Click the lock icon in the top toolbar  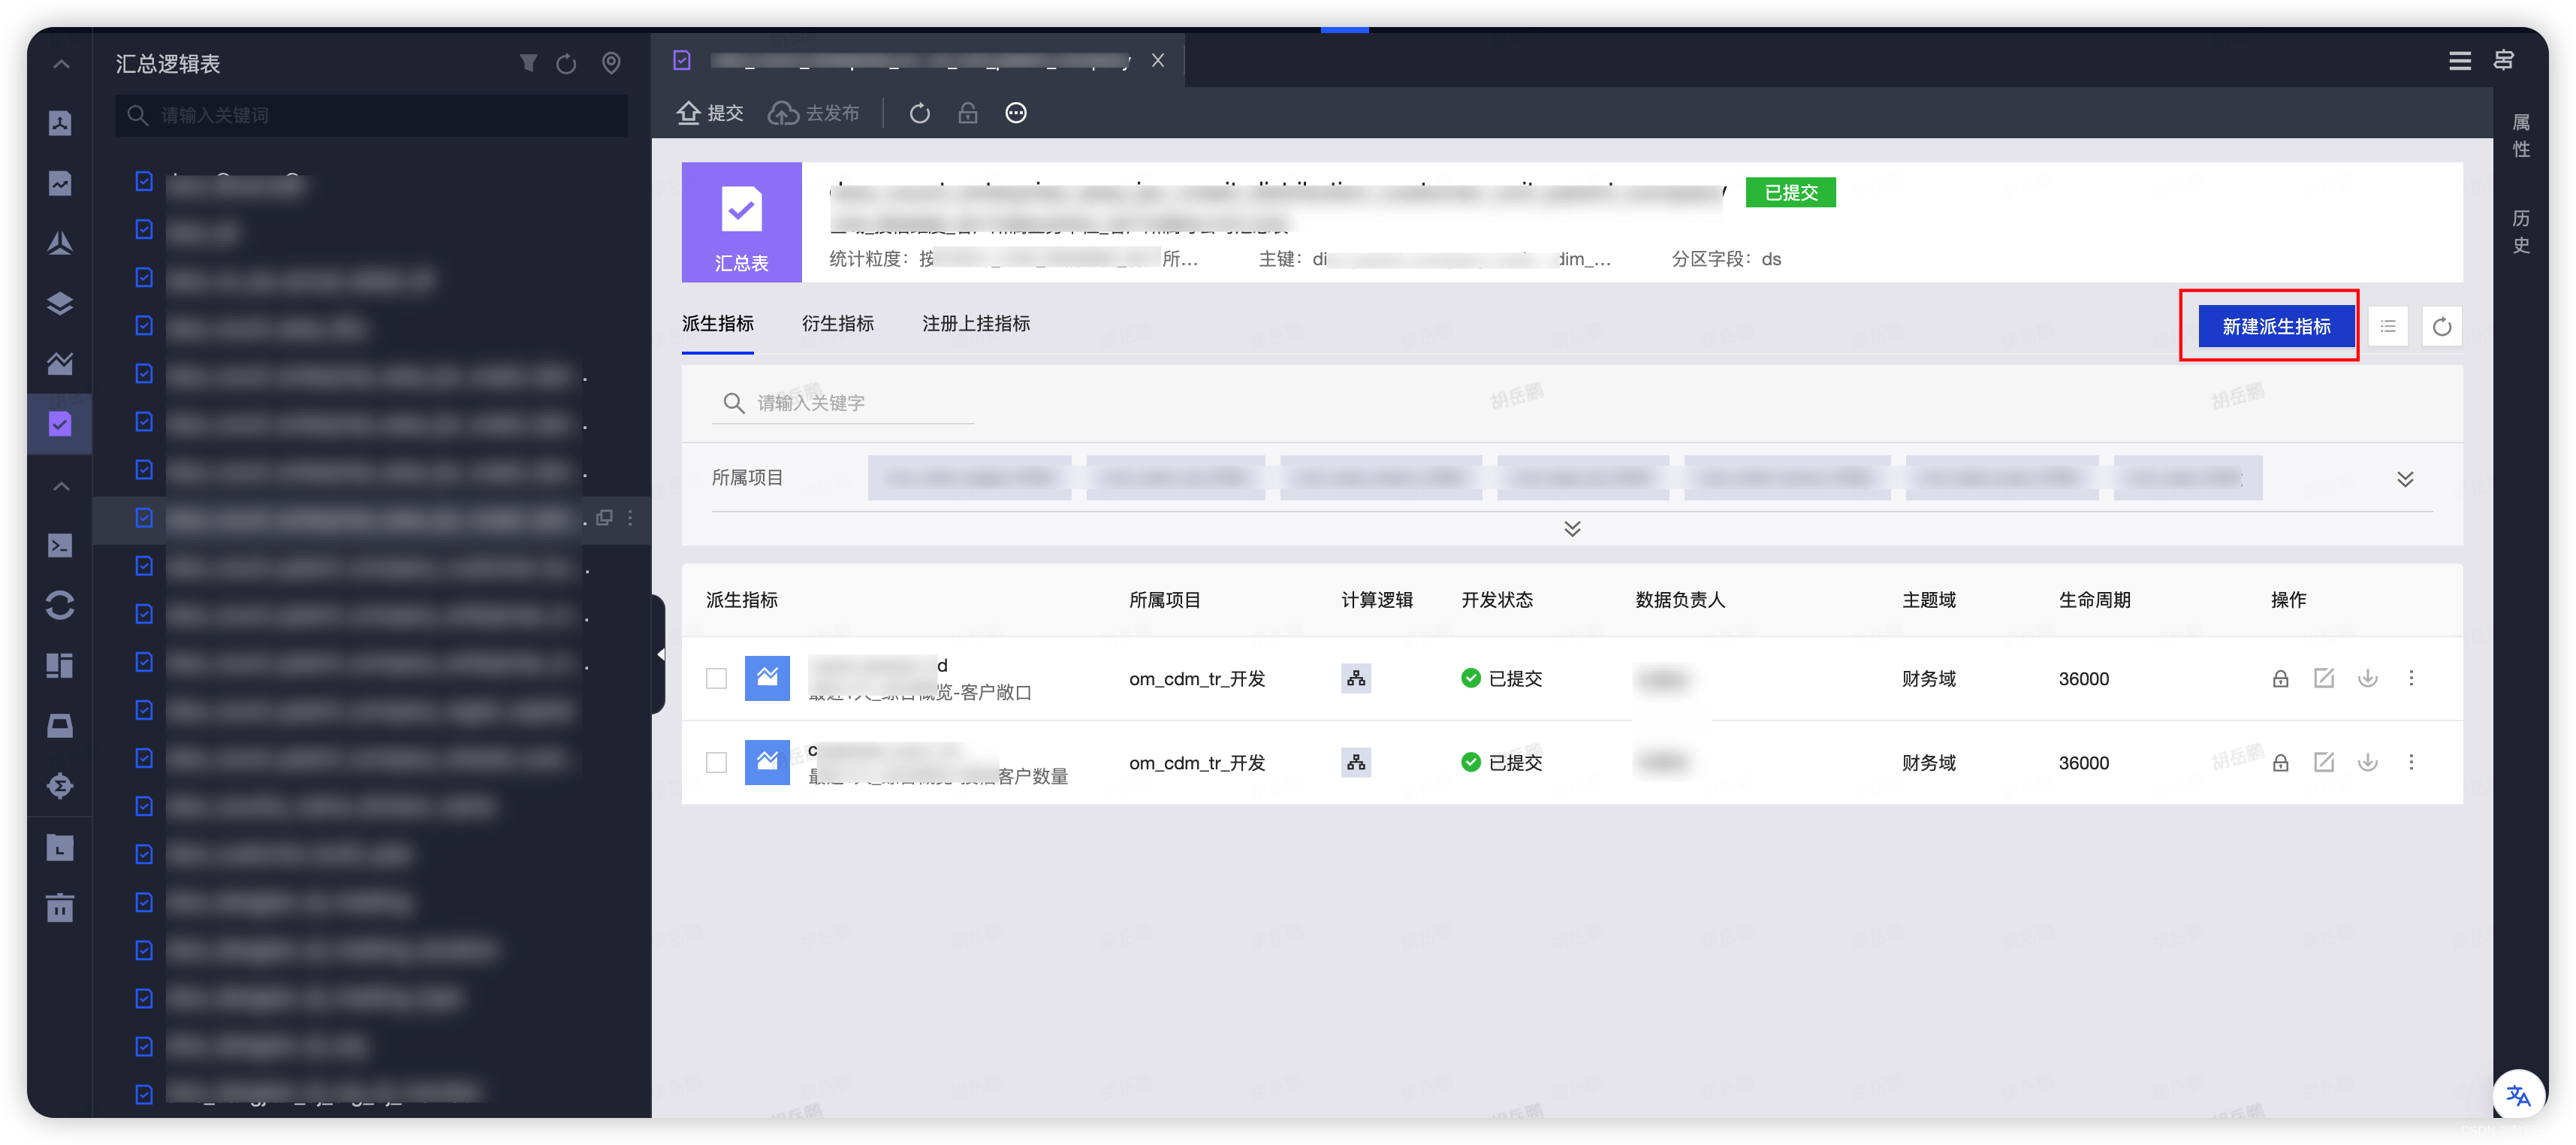[x=967, y=113]
